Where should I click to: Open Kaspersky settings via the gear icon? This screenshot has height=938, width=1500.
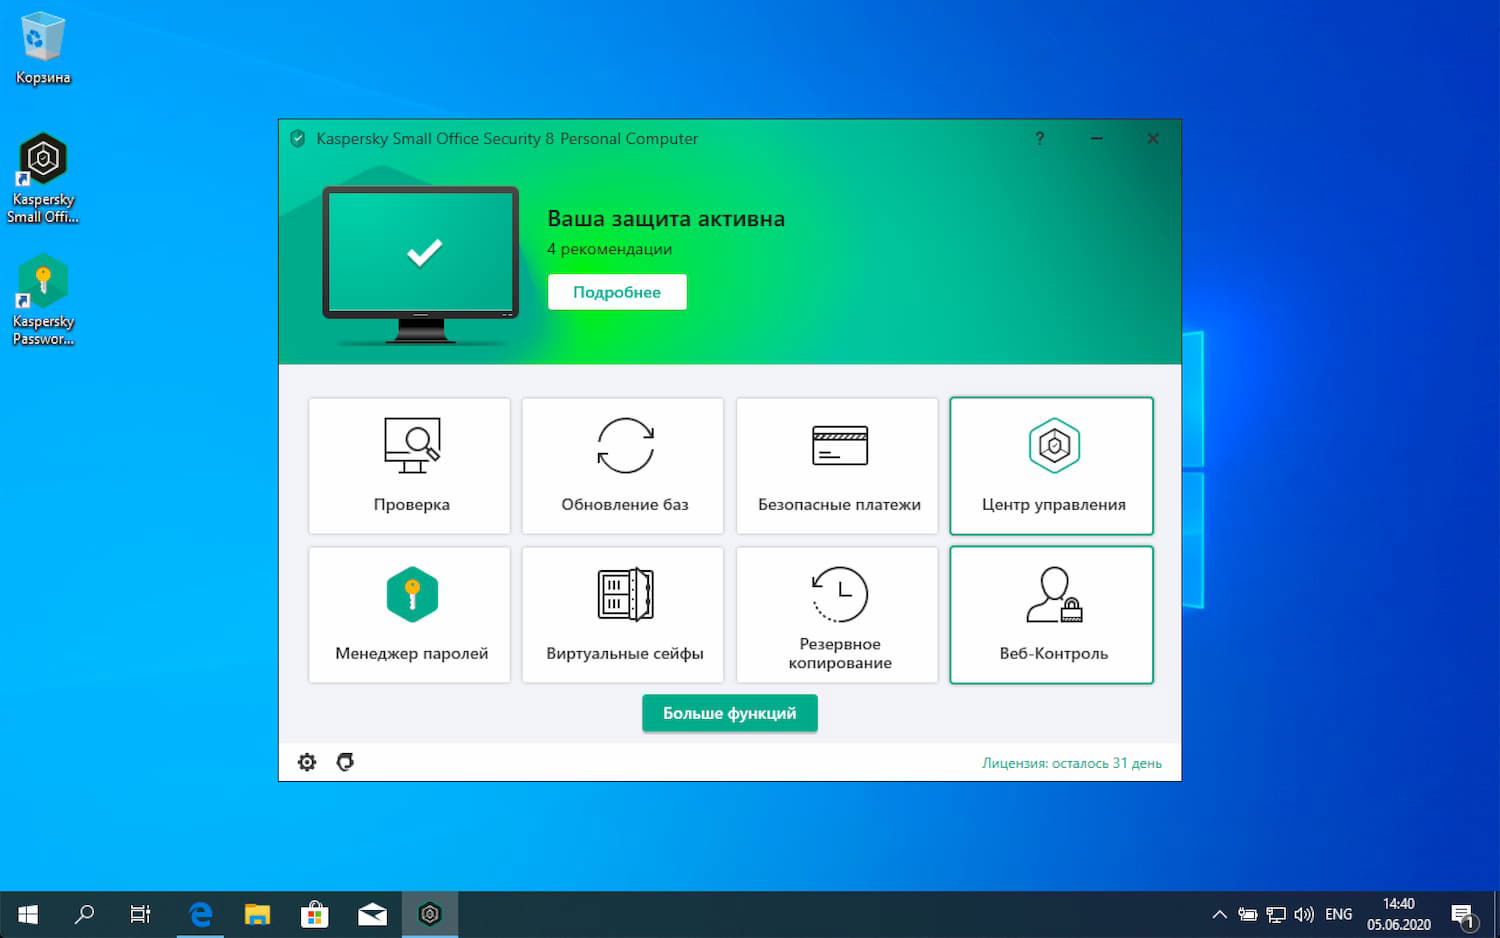(307, 762)
